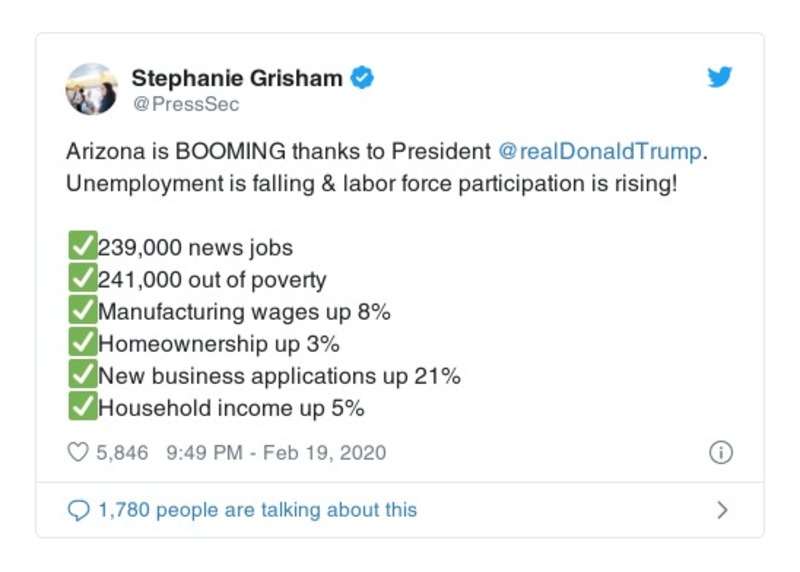Viewport: 800px width, 572px height.
Task: Like the tweet with heart icon
Action: 78,452
